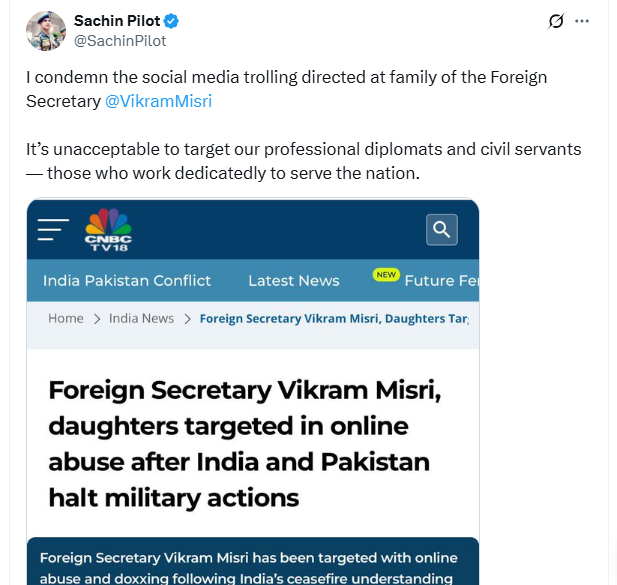The height and width of the screenshot is (585, 617).
Task: Select the India Pakistan Conflict tab
Action: (x=127, y=281)
